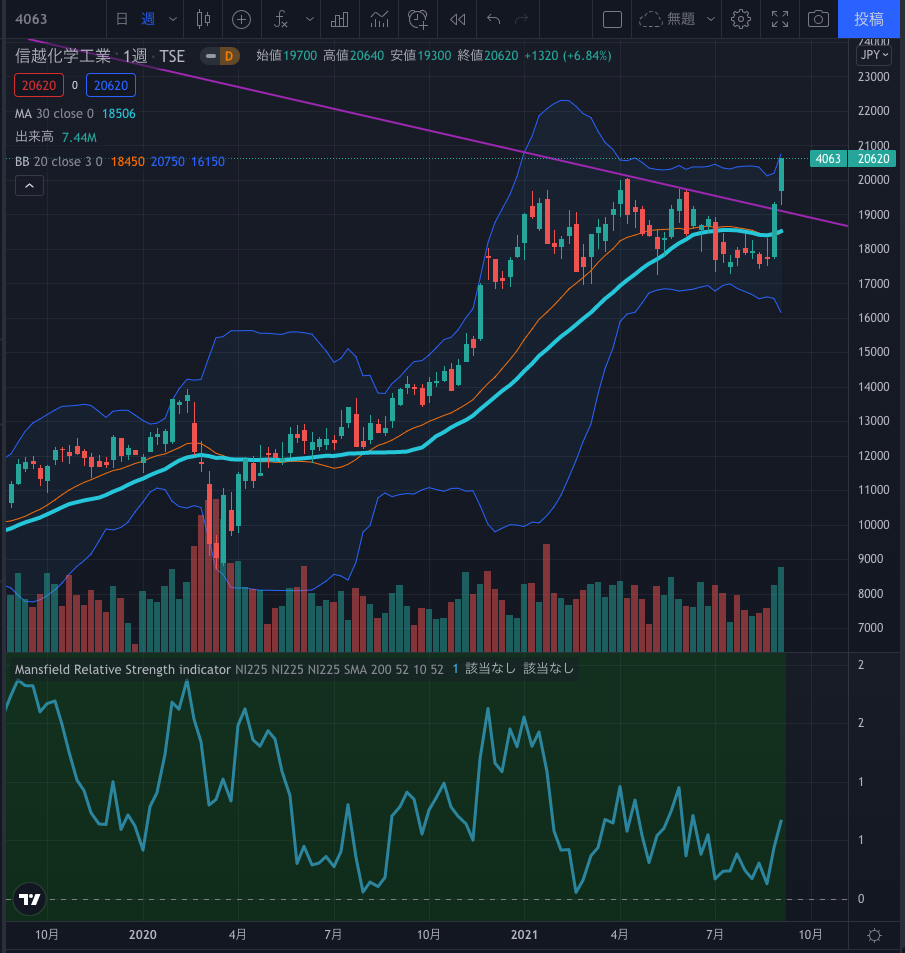Open the cloud save layout 無題 button
The height and width of the screenshot is (953, 905).
tap(667, 19)
